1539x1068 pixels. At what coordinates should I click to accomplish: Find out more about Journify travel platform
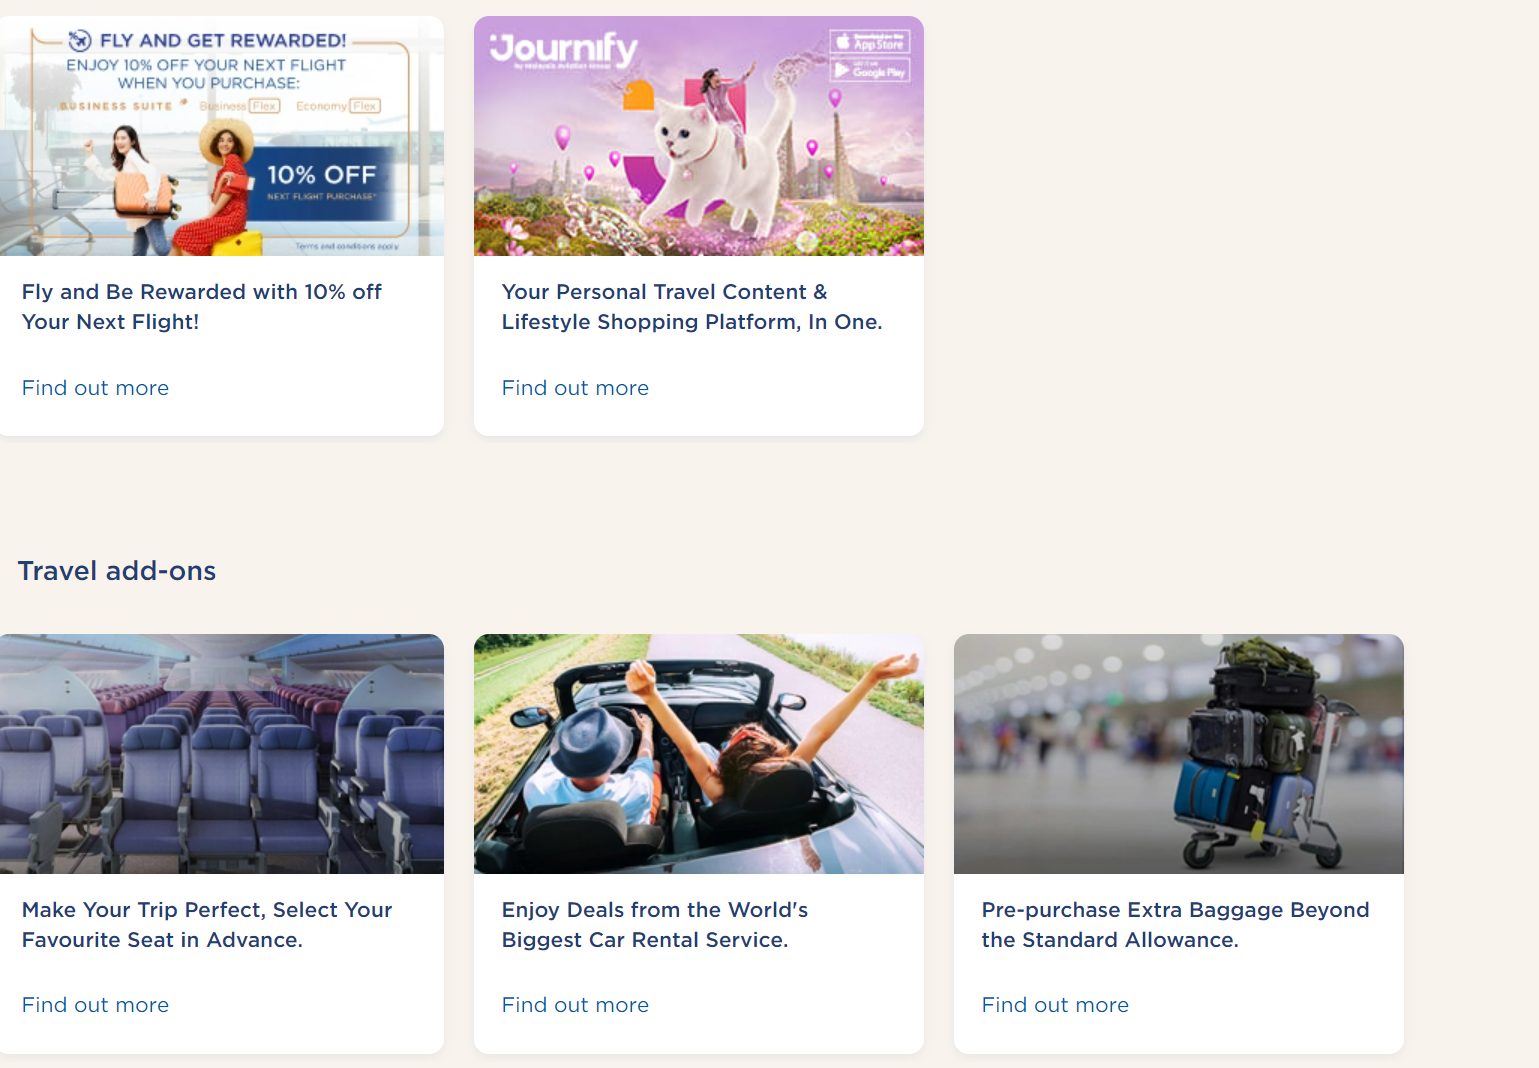click(575, 388)
